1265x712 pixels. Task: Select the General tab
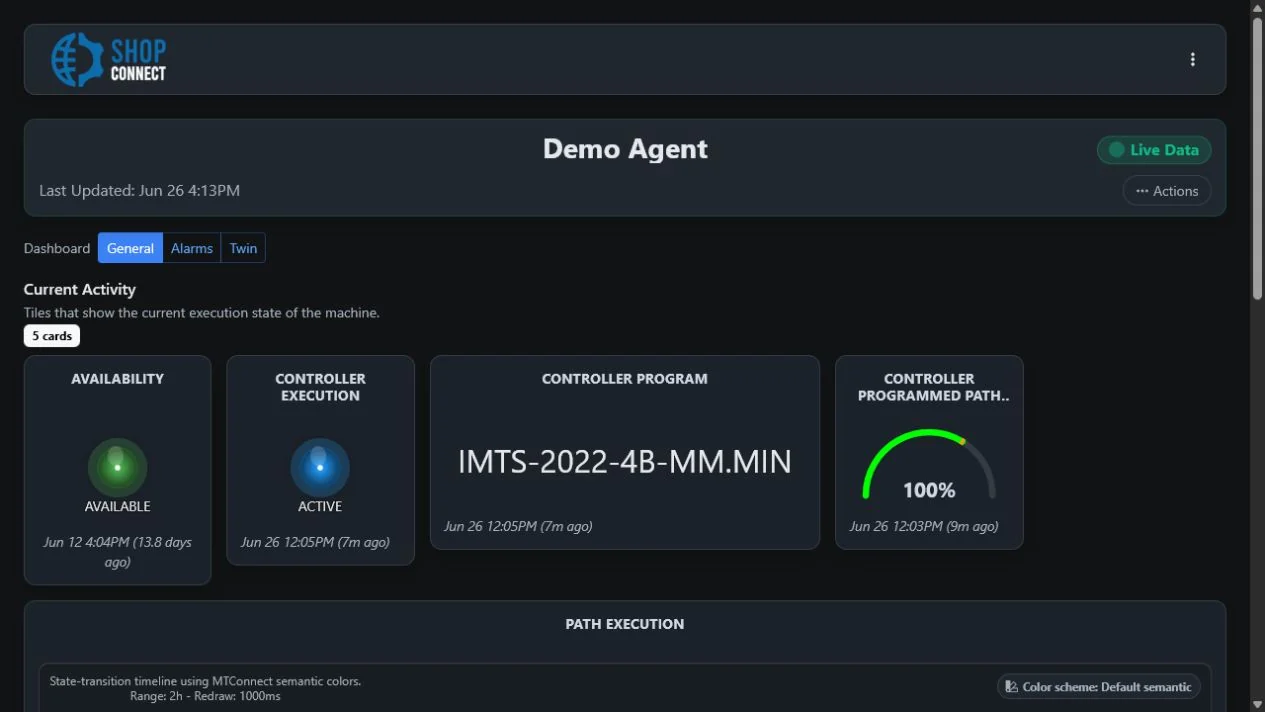pyautogui.click(x=130, y=248)
